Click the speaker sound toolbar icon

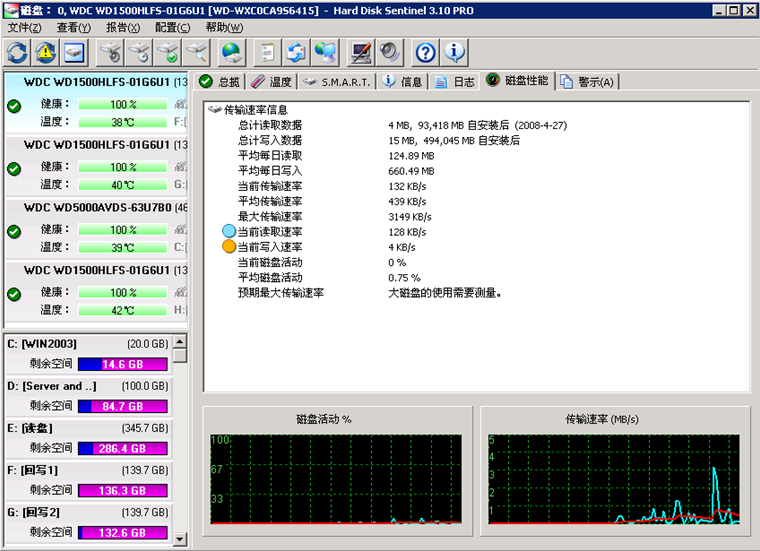(x=390, y=52)
